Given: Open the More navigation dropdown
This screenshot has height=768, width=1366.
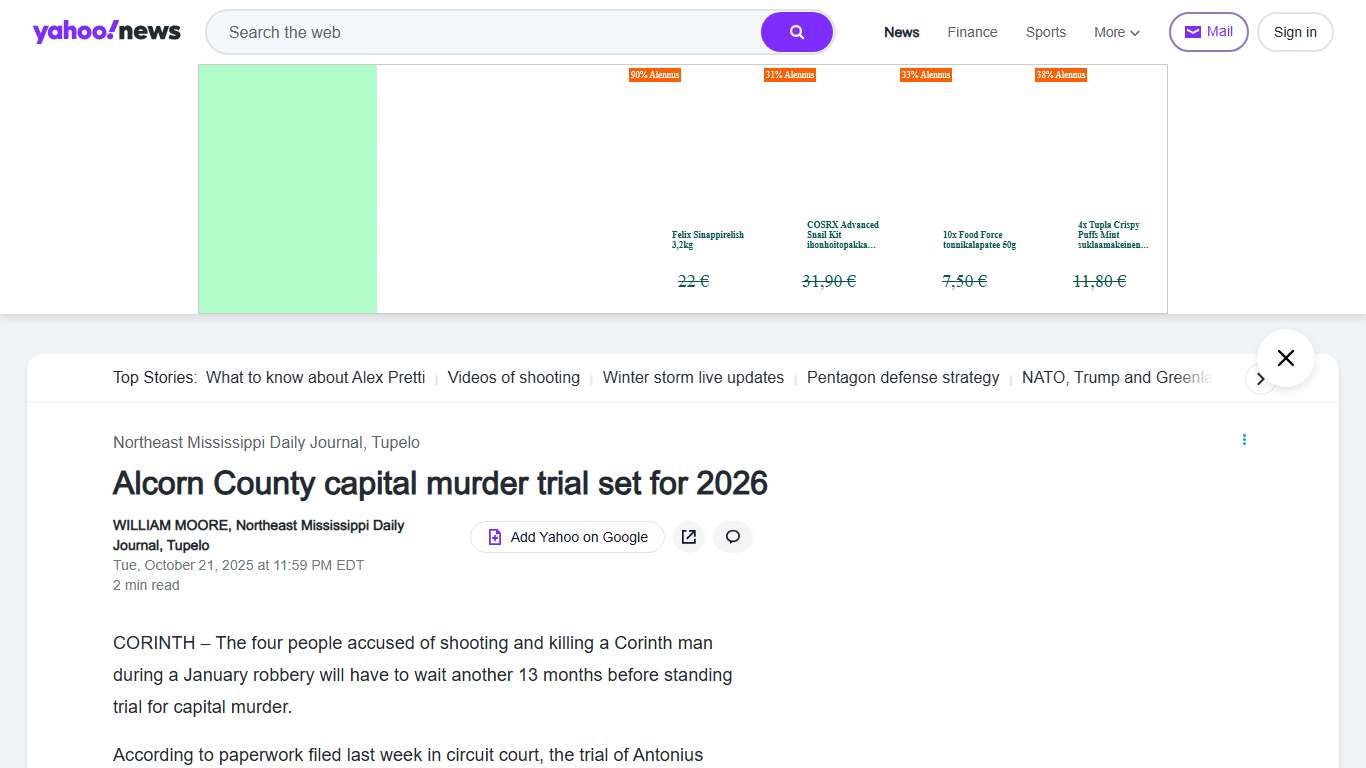Looking at the screenshot, I should [x=1116, y=32].
